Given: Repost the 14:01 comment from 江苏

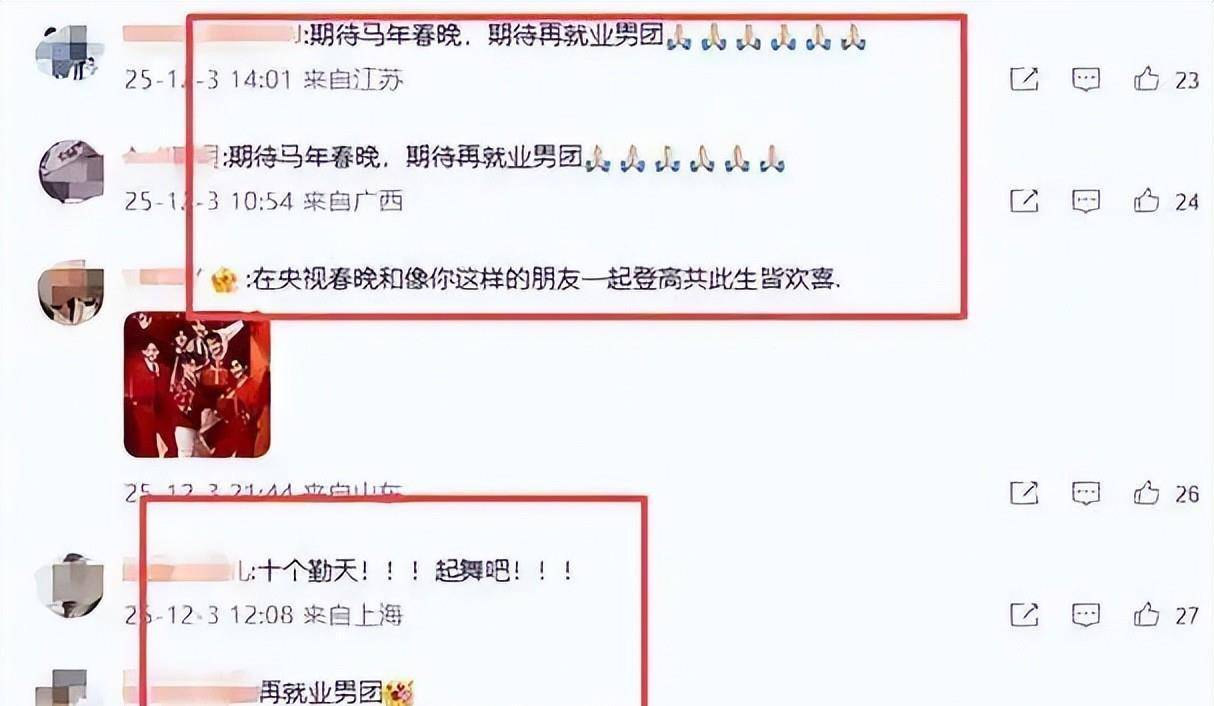Looking at the screenshot, I should point(1024,80).
